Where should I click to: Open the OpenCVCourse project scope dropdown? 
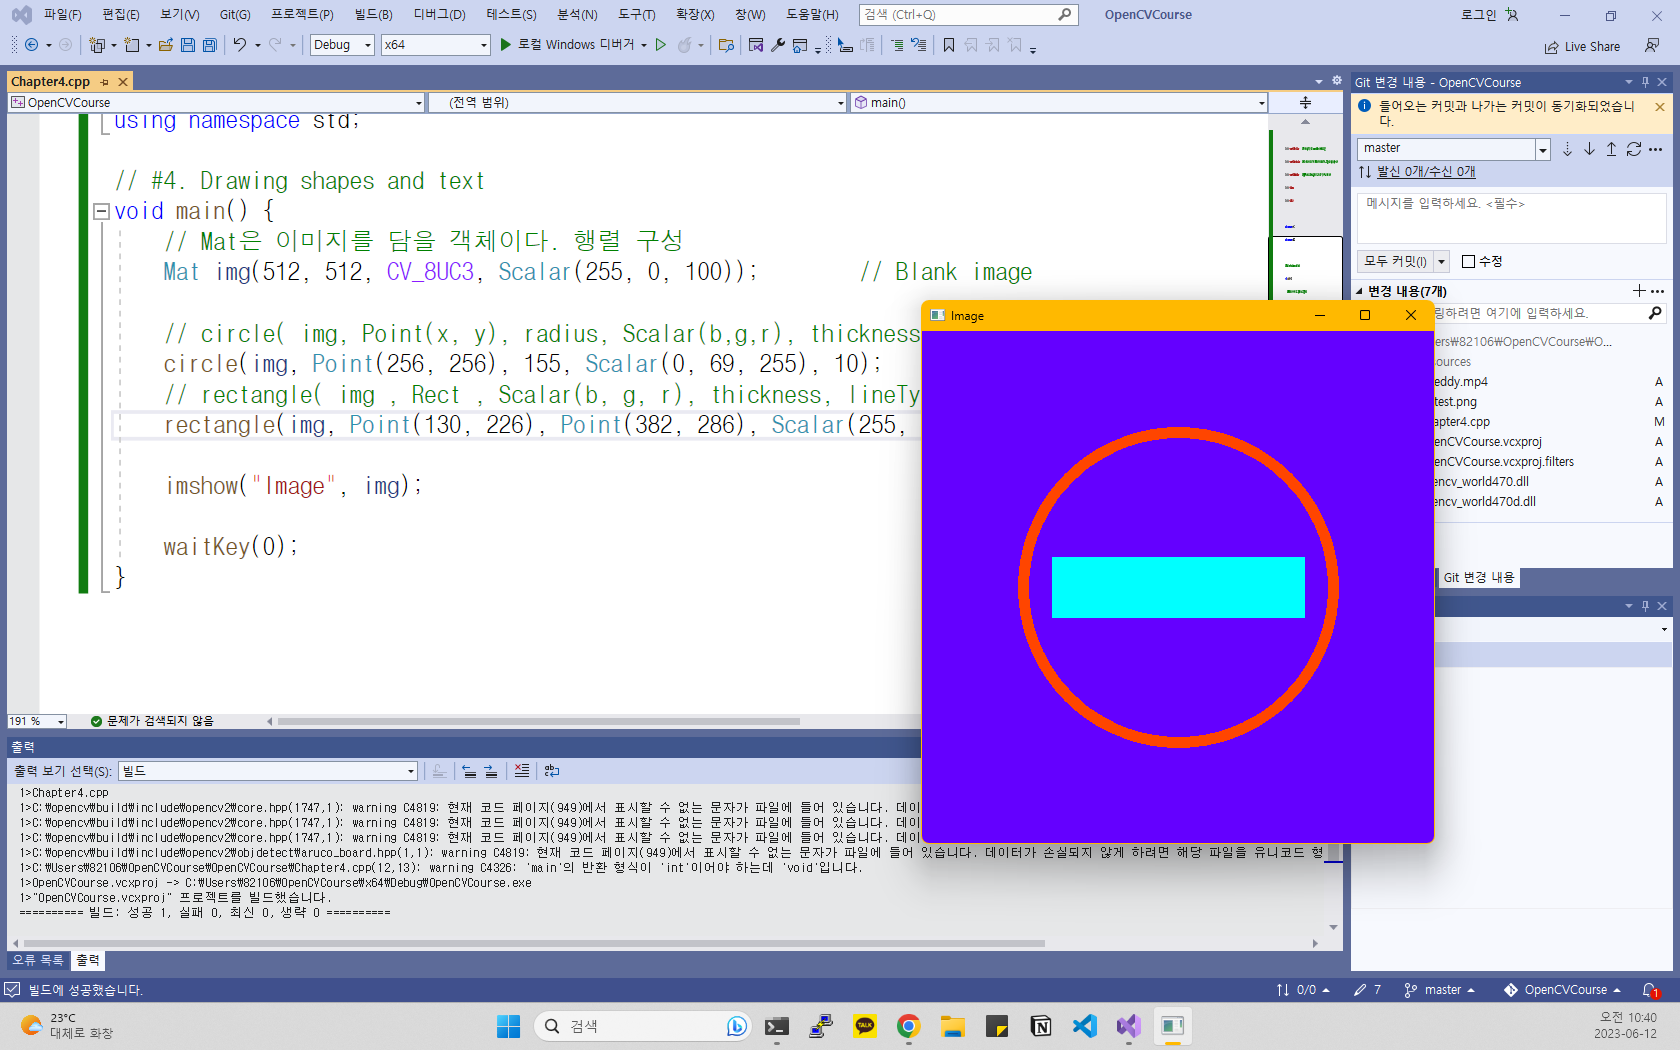pyautogui.click(x=217, y=102)
